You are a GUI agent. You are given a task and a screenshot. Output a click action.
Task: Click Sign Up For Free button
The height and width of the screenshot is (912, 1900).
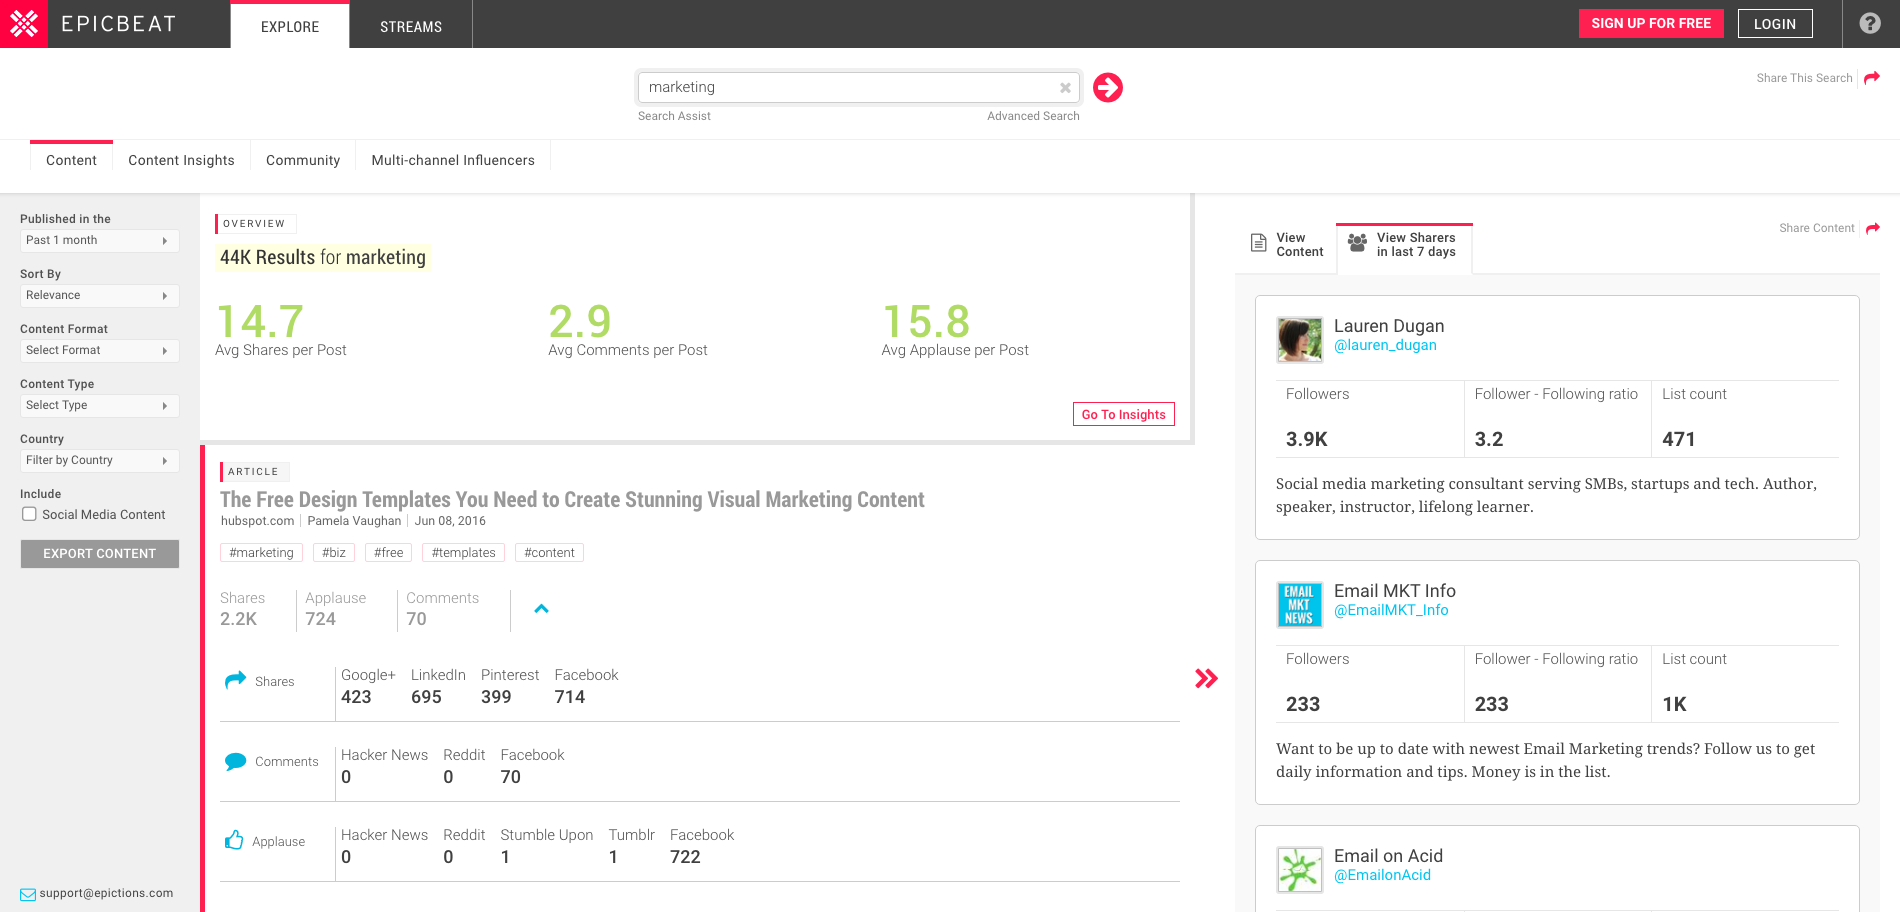(1651, 23)
